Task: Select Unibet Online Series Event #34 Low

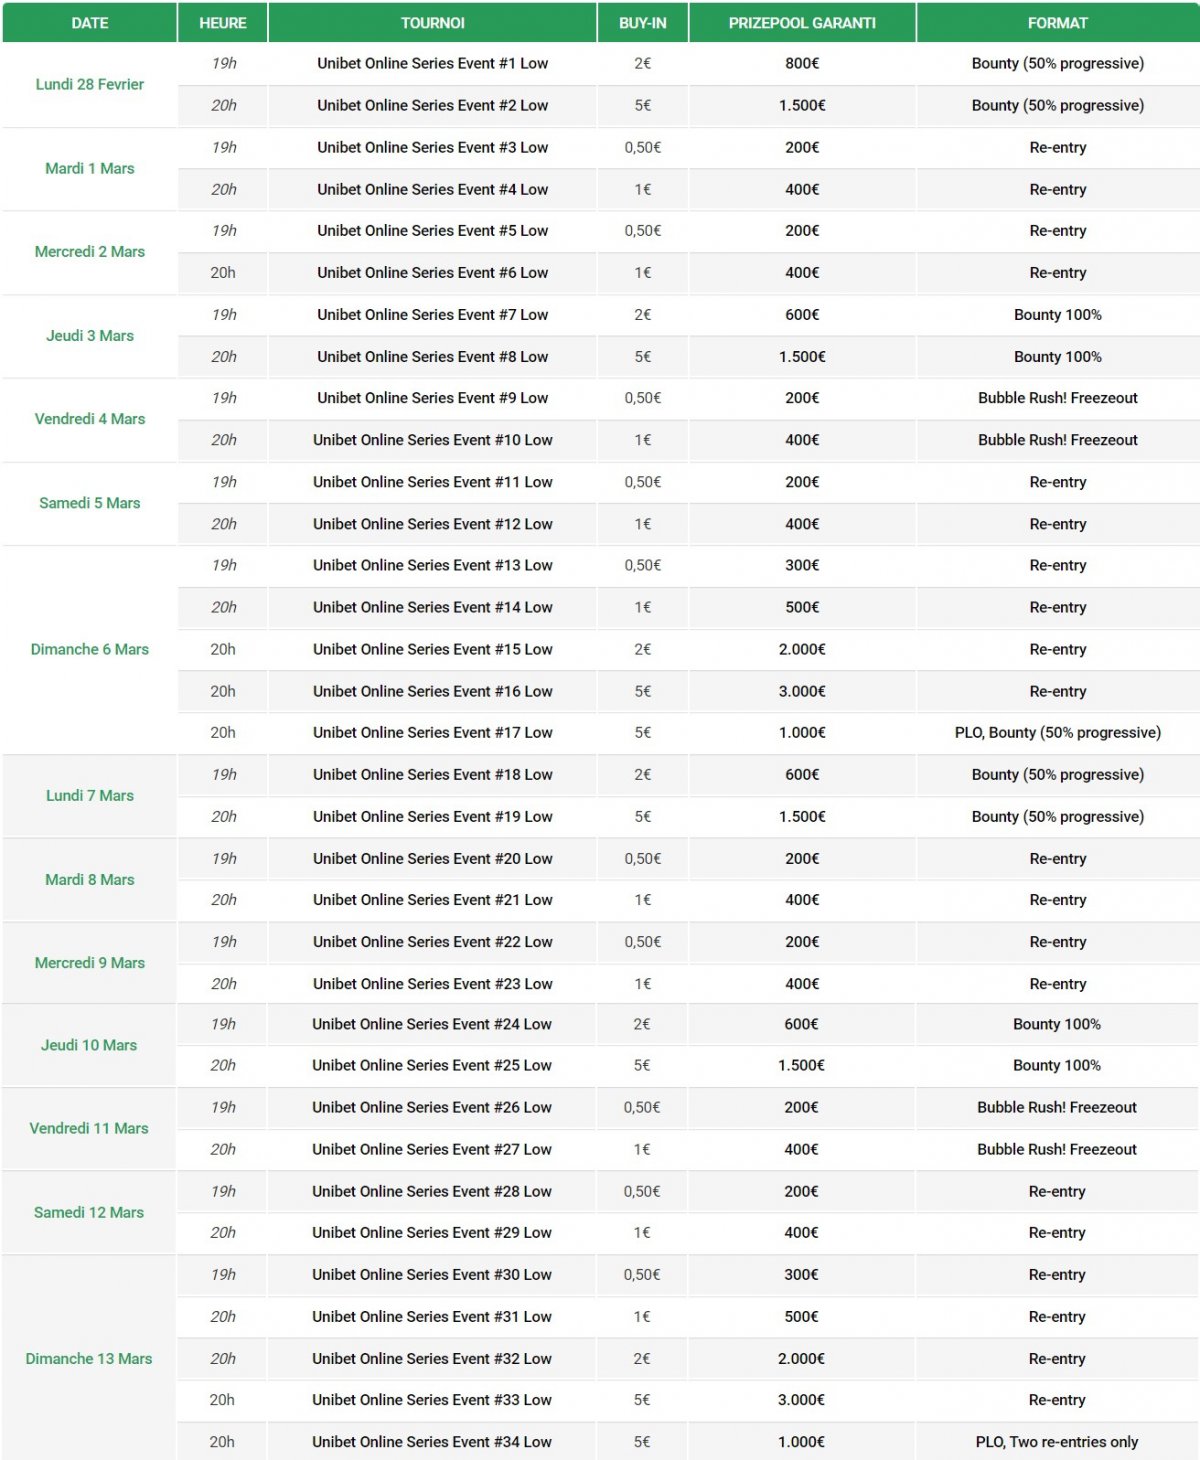Action: click(x=431, y=1442)
